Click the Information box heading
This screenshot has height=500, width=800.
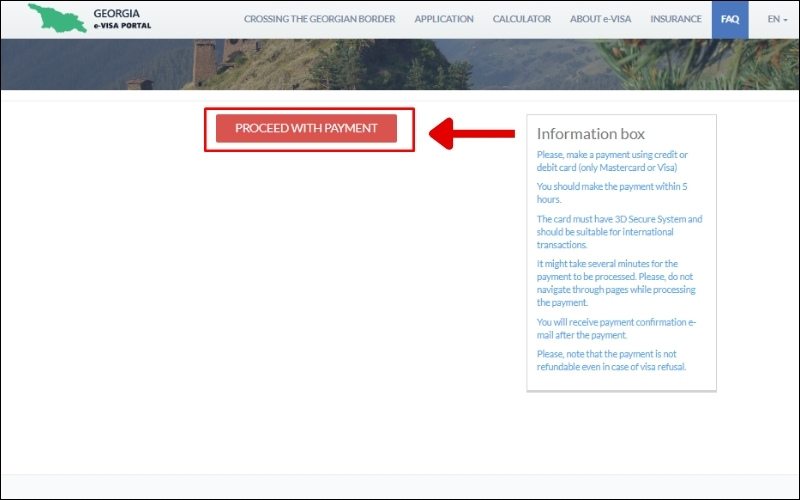click(x=590, y=134)
